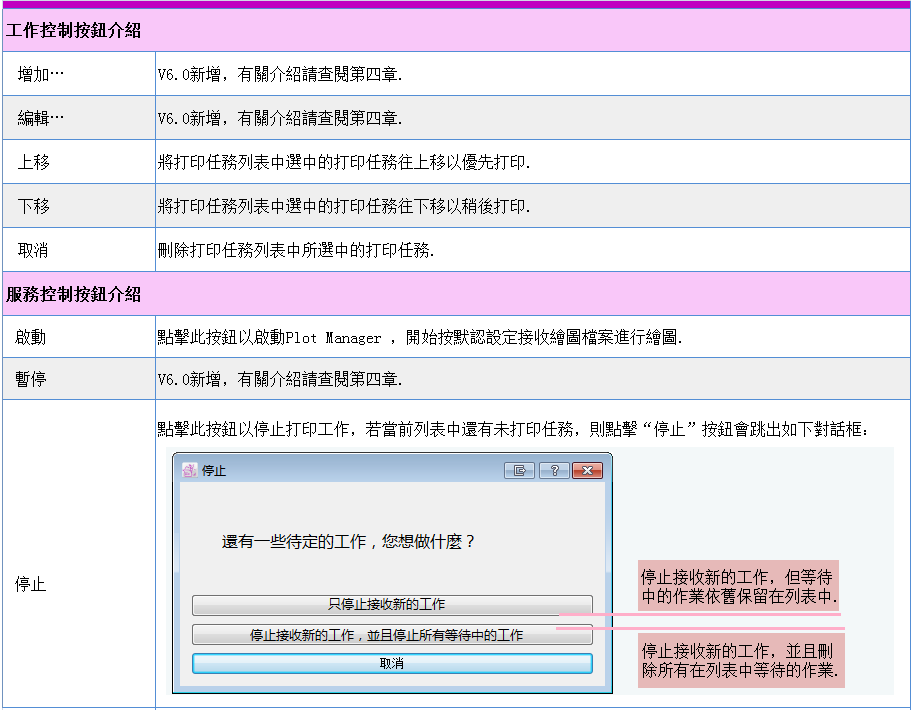Click the 啟動 row label cell
Image resolution: width=916 pixels, height=710 pixels.
pos(30,338)
